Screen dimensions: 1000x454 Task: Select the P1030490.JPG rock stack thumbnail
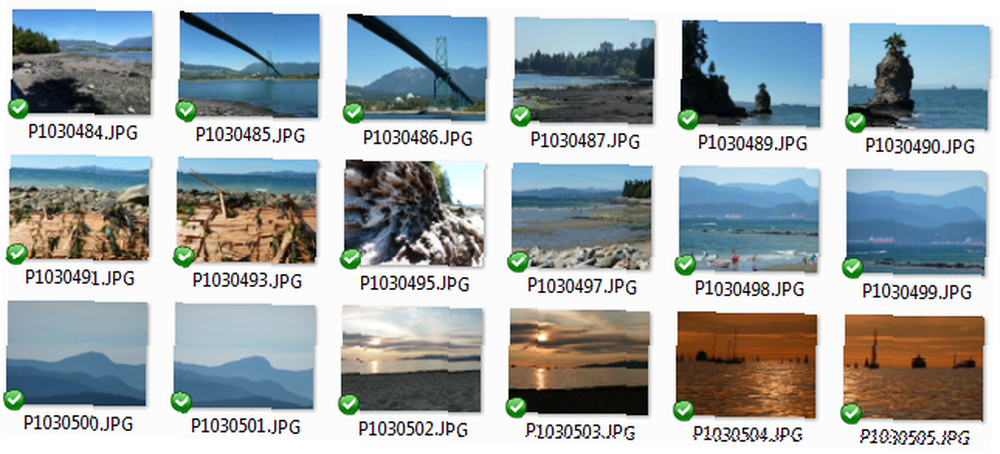(918, 76)
